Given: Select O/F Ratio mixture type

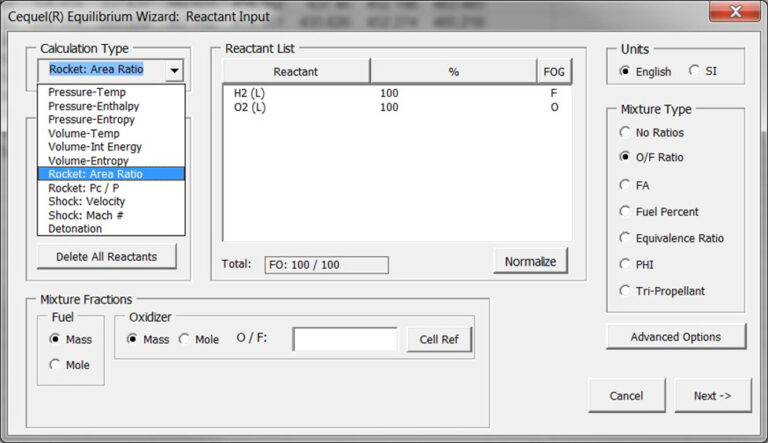Looking at the screenshot, I should (x=652, y=157).
